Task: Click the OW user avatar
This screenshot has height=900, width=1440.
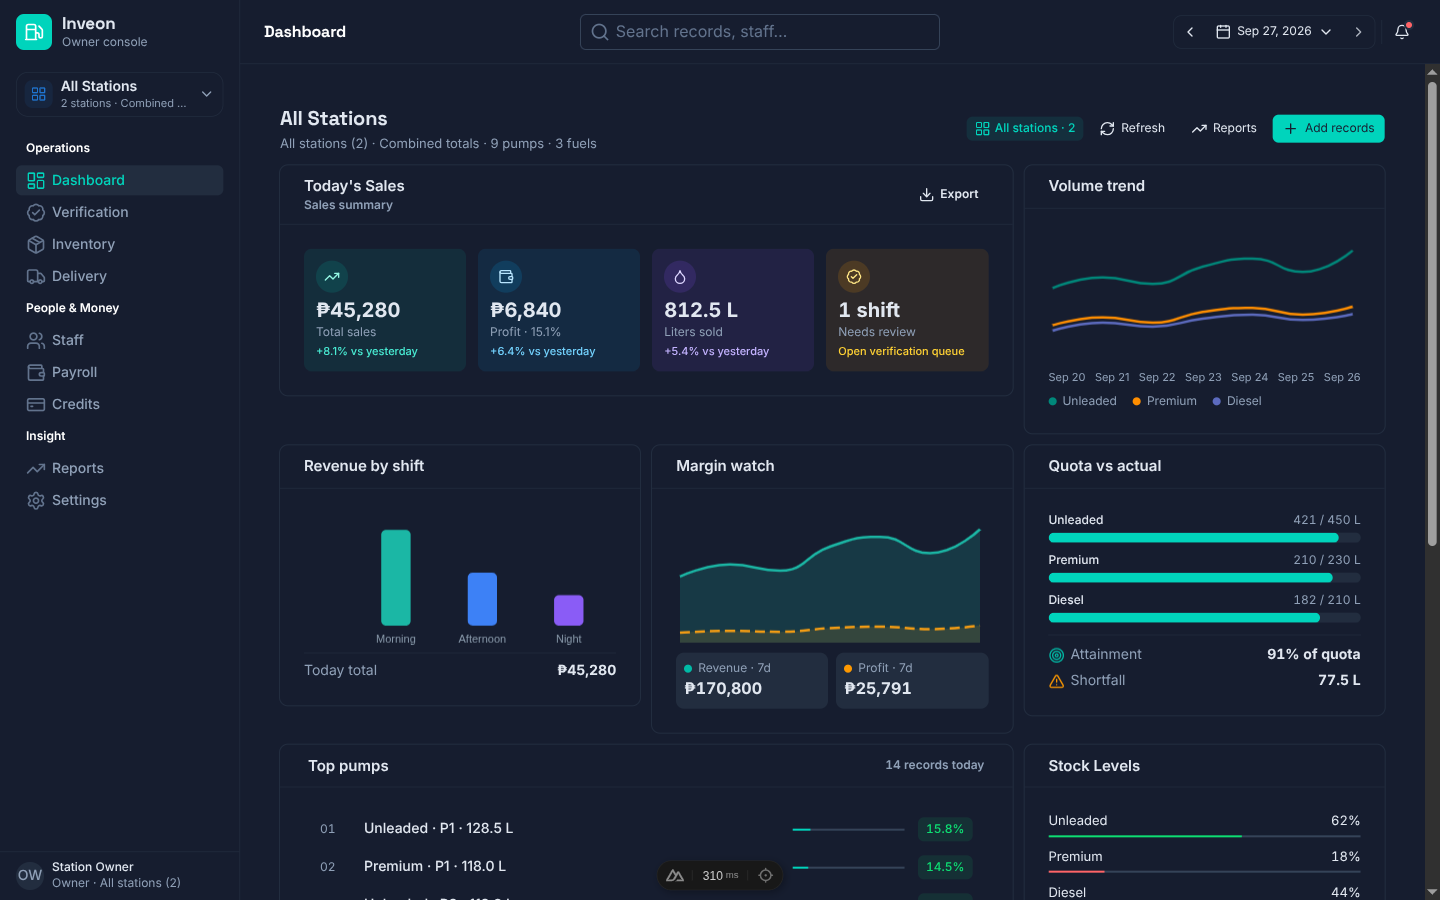Action: (x=30, y=875)
